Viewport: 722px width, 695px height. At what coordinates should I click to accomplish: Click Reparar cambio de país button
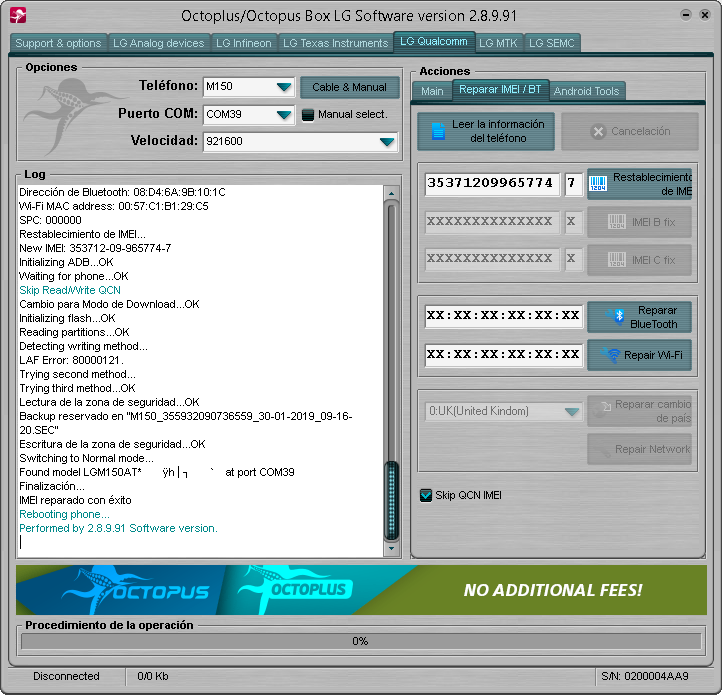coord(639,411)
